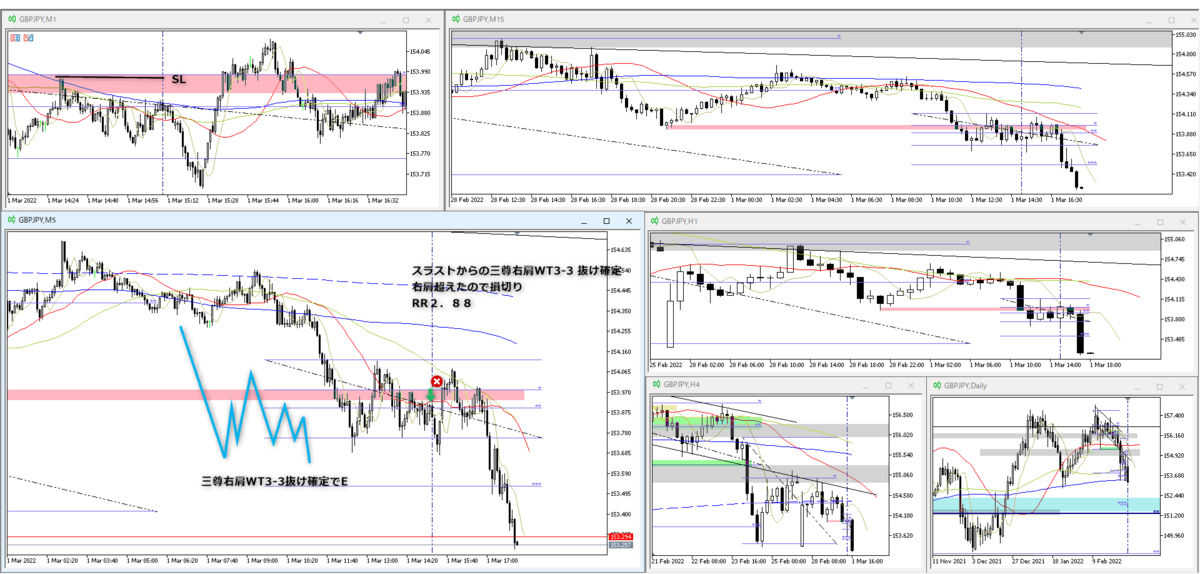Maximize the GBPJPY,M1 chart window

[x=406, y=19]
